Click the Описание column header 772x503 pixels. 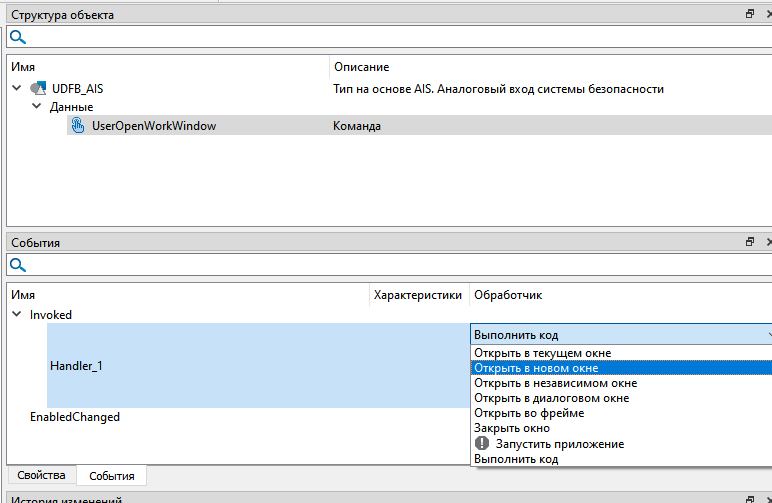pyautogui.click(x=360, y=67)
